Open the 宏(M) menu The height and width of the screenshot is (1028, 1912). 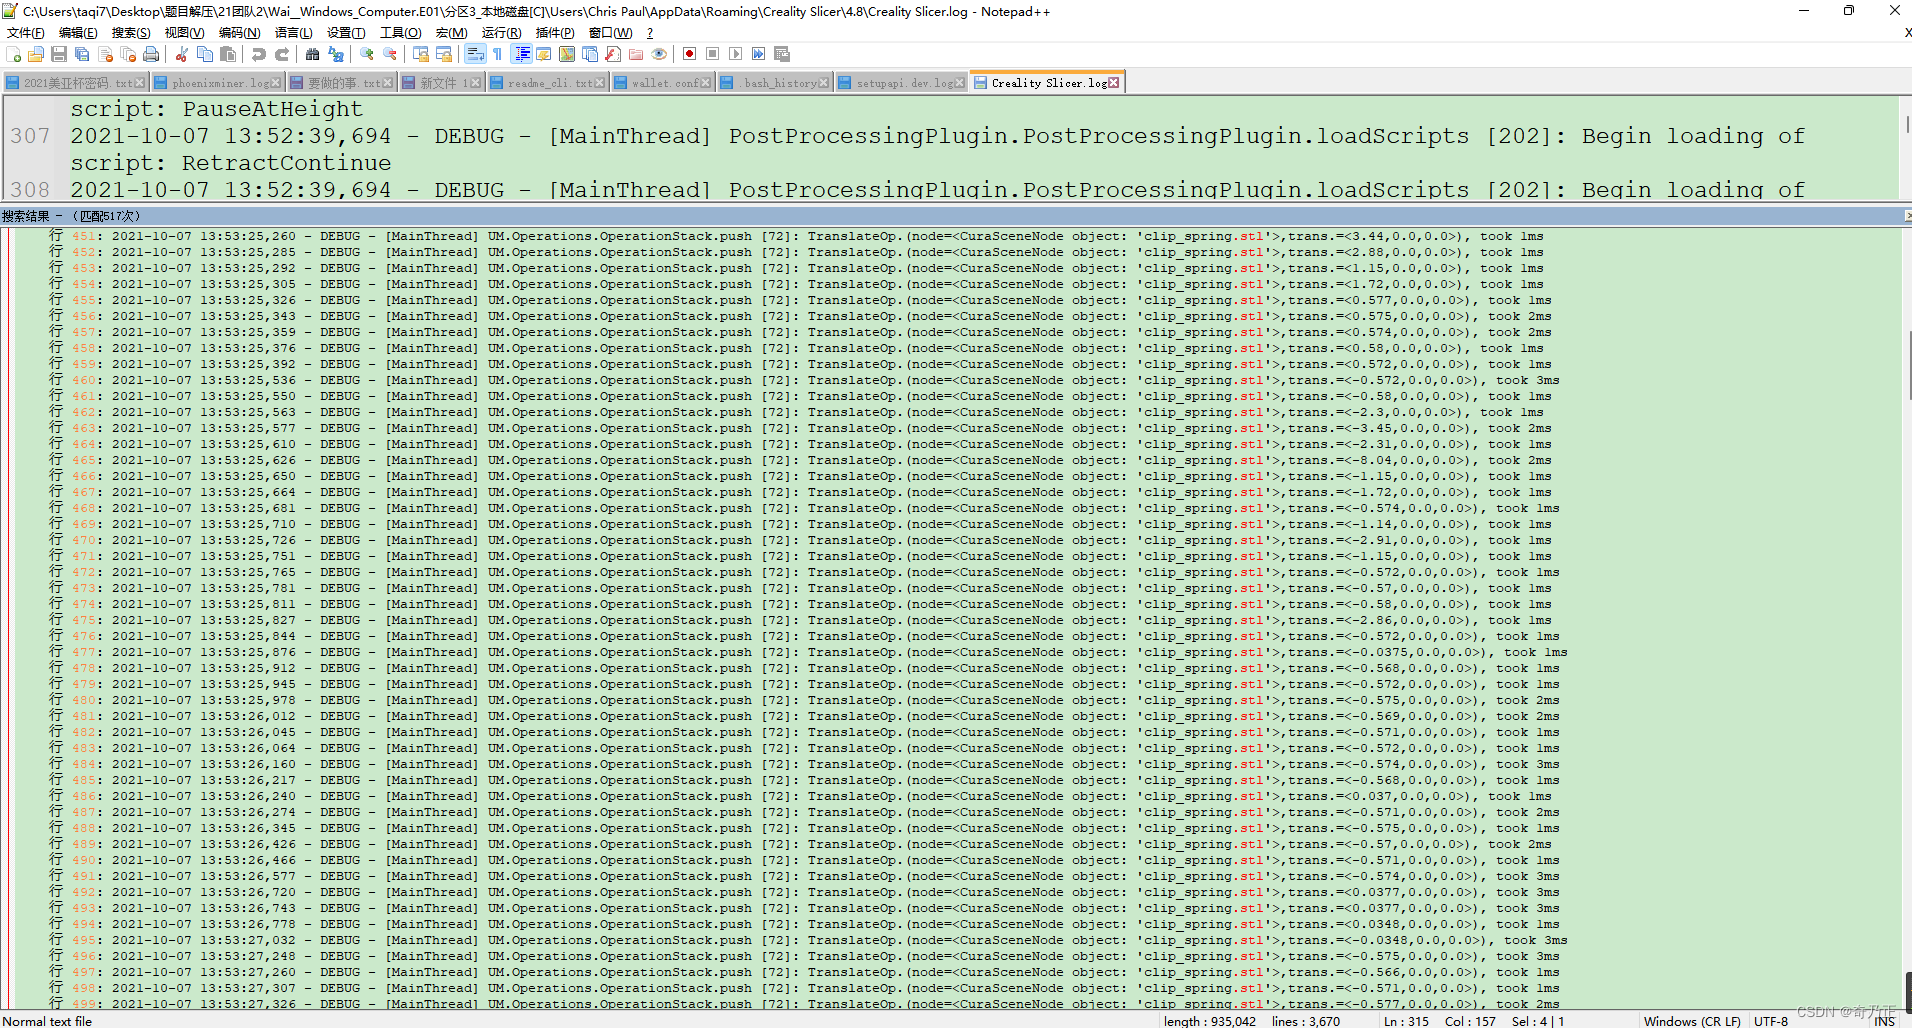(451, 33)
